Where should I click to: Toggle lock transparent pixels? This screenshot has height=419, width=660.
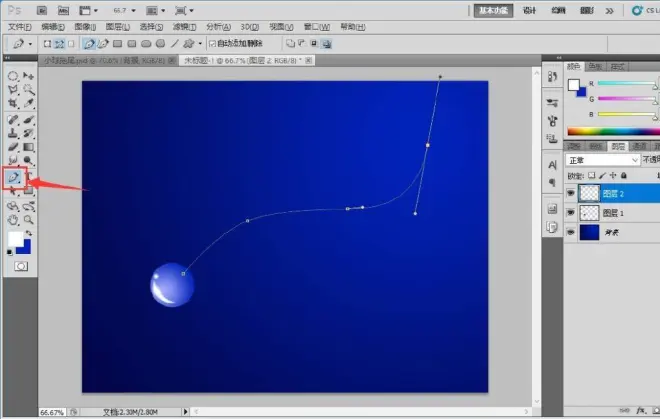[592, 175]
